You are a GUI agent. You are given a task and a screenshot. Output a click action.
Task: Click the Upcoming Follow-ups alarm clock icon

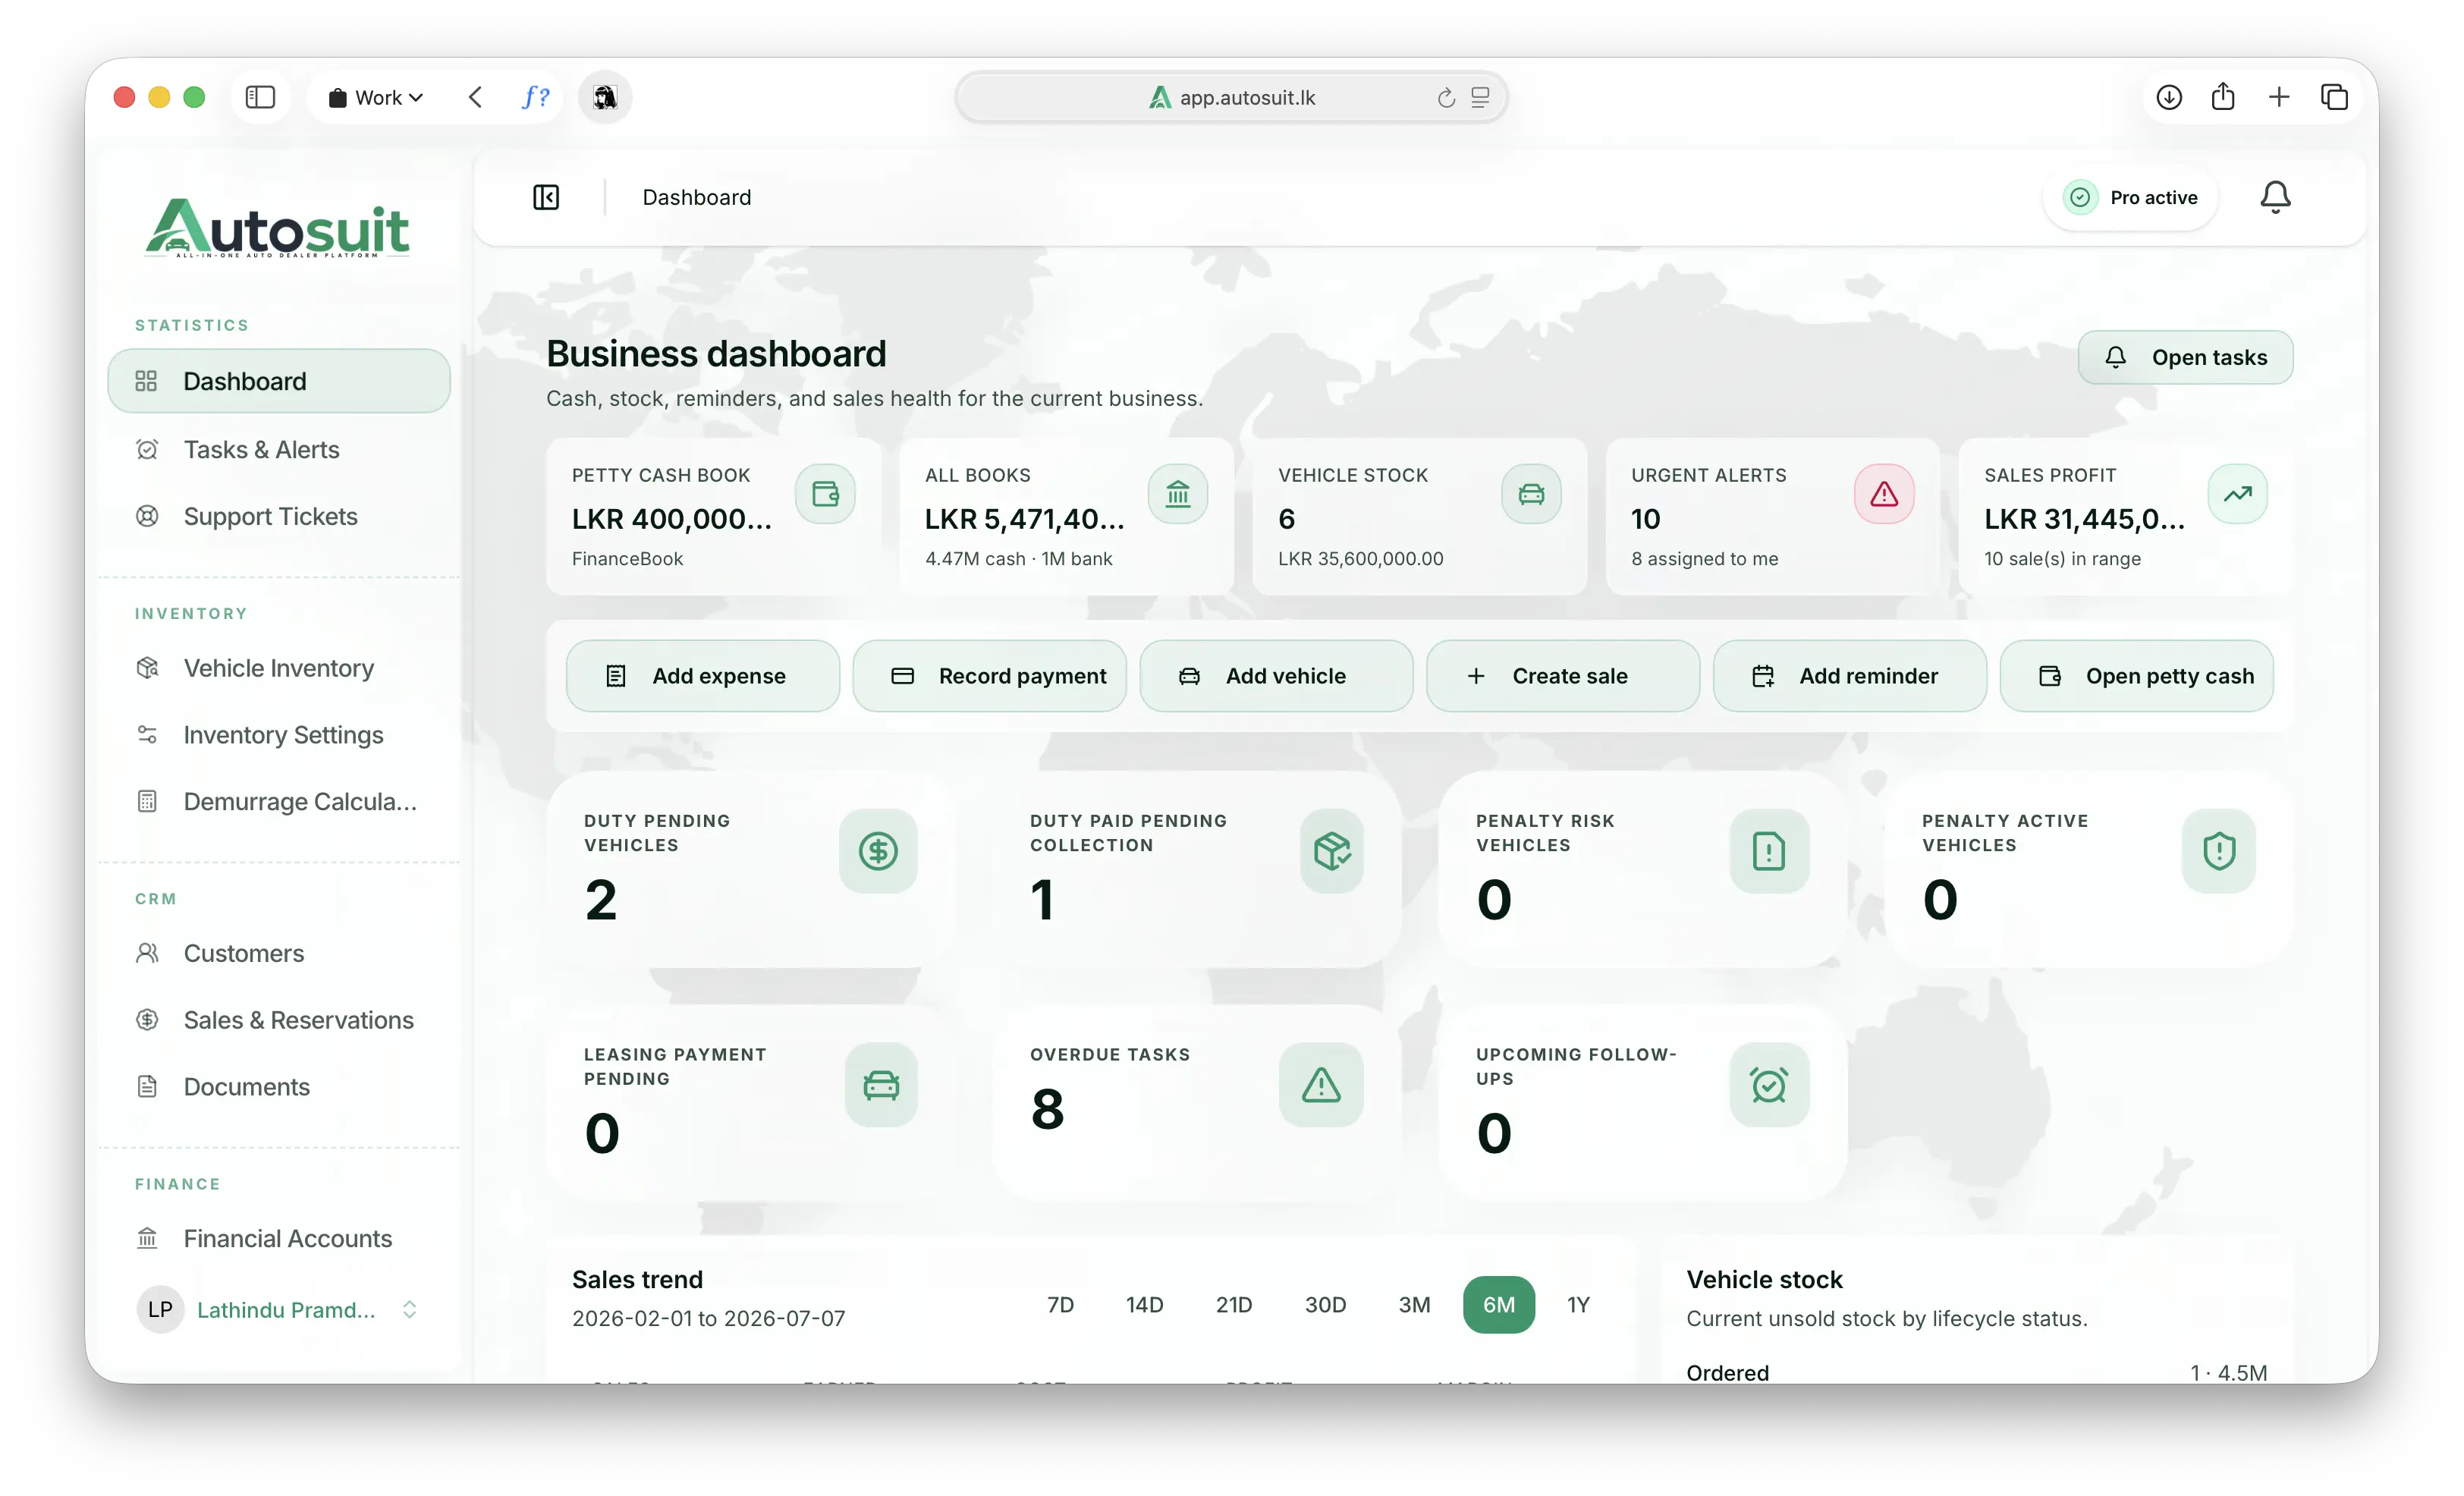1769,1085
